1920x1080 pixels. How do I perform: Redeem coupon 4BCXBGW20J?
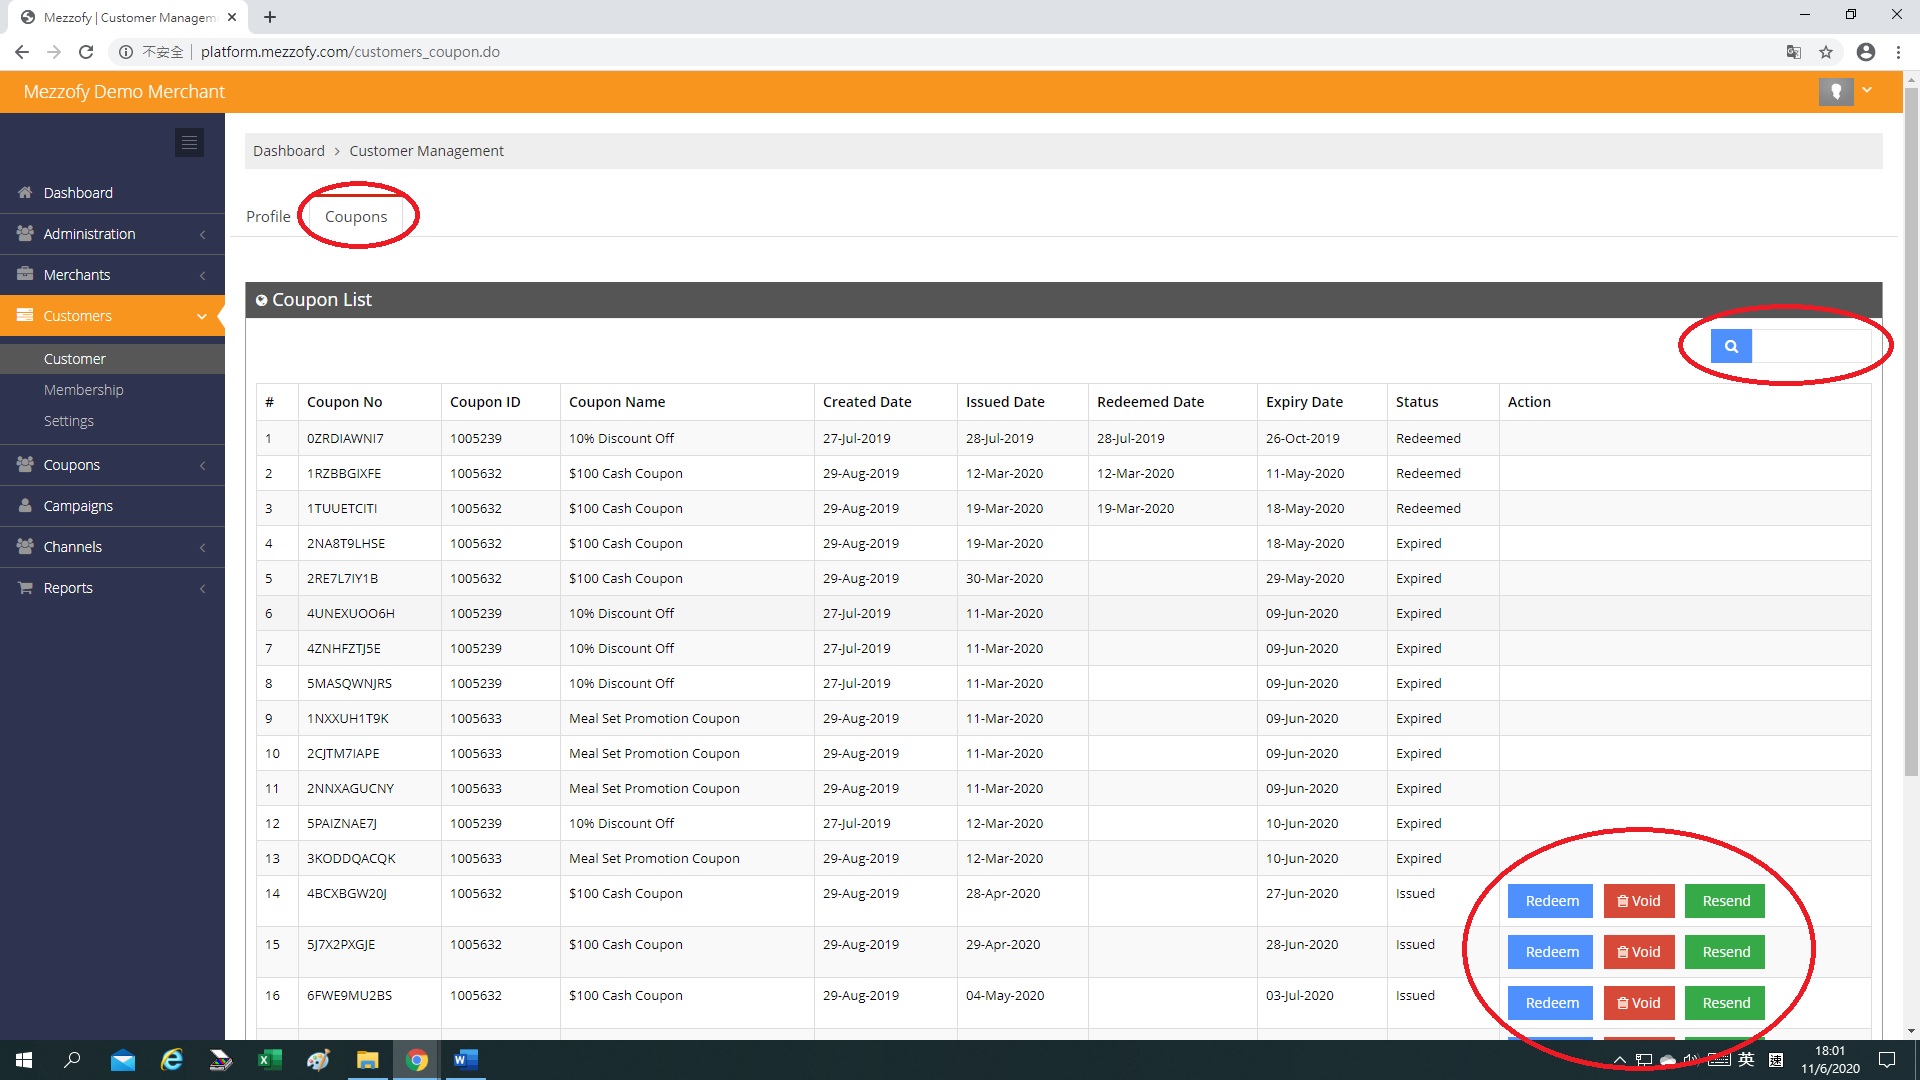point(1551,901)
